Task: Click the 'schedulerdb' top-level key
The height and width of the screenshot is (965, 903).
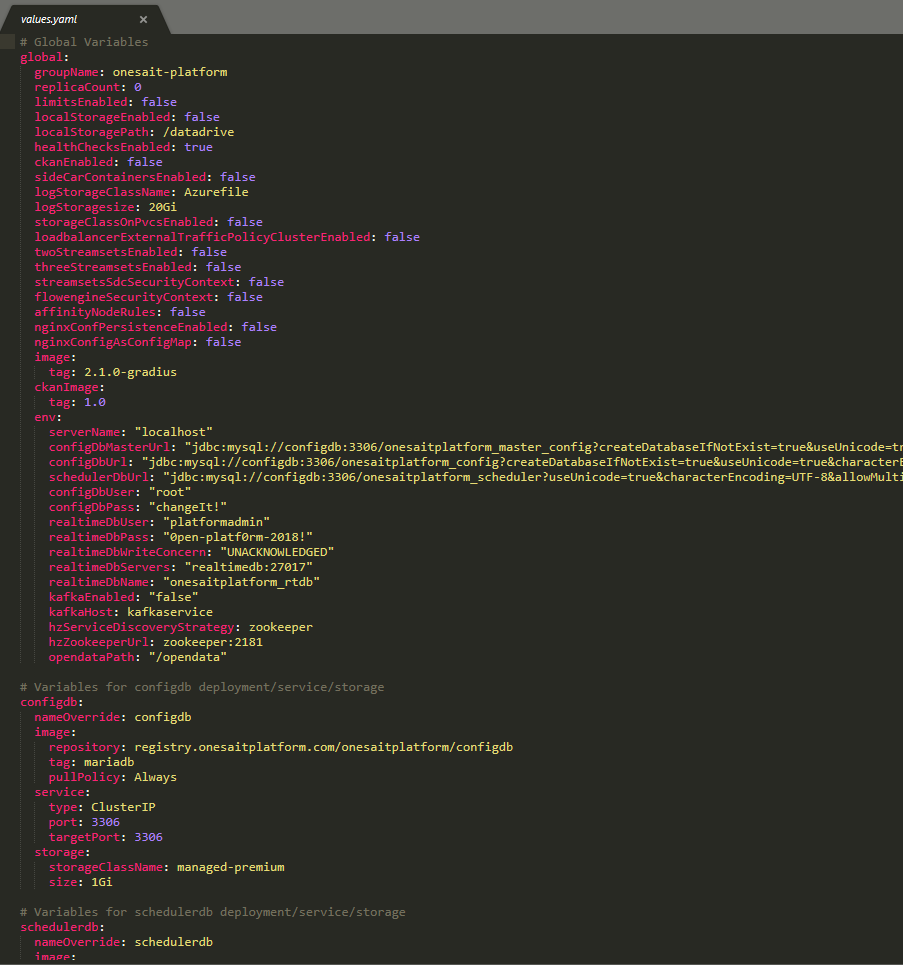Action: (59, 927)
